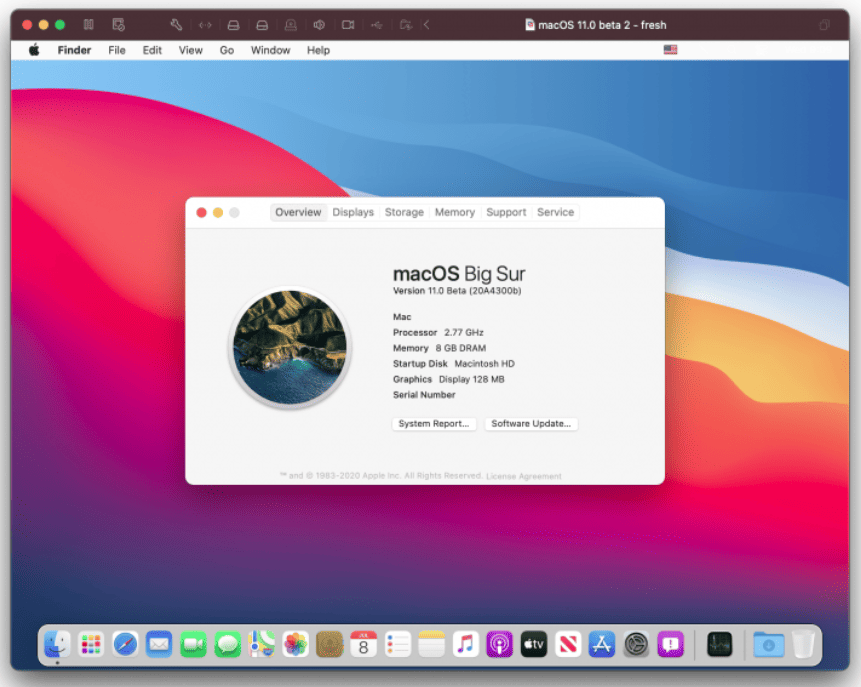Click the Big Sur circular artwork image
The width and height of the screenshot is (861, 687).
point(290,347)
